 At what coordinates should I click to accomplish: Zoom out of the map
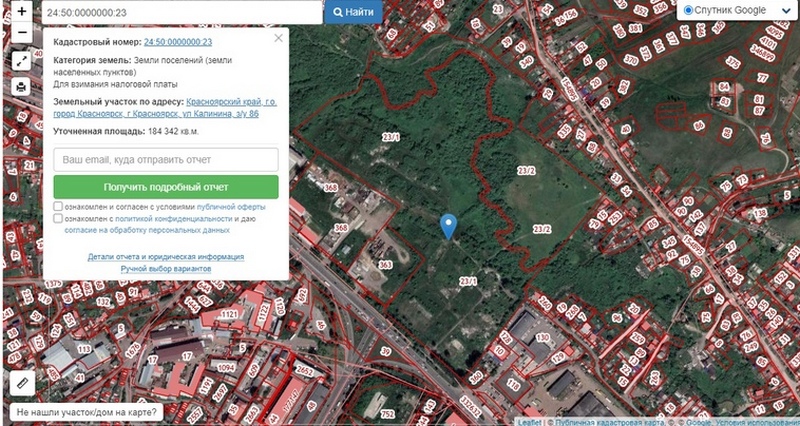coord(22,32)
